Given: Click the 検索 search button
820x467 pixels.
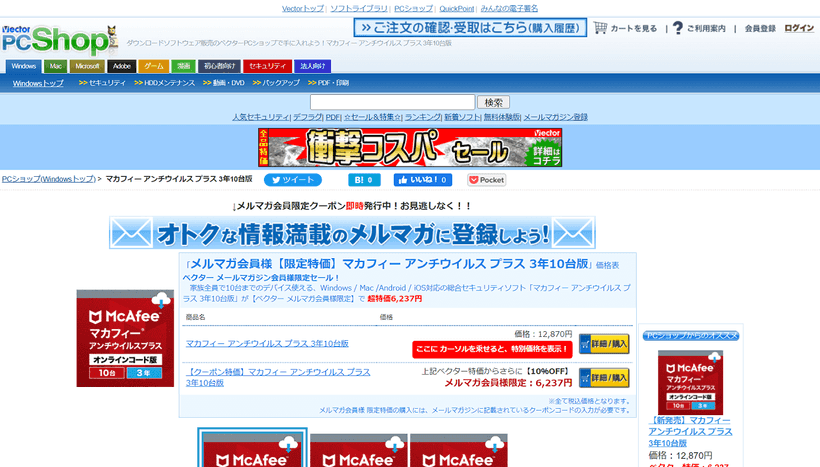Looking at the screenshot, I should pyautogui.click(x=493, y=102).
